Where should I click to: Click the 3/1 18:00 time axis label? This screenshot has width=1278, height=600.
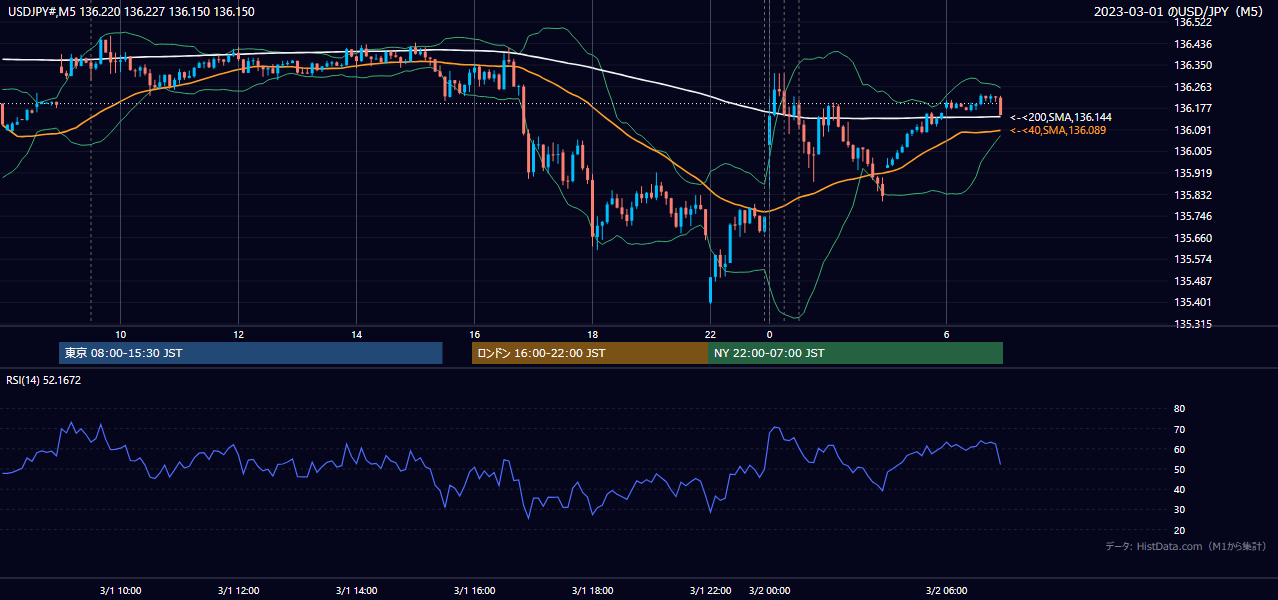592,591
